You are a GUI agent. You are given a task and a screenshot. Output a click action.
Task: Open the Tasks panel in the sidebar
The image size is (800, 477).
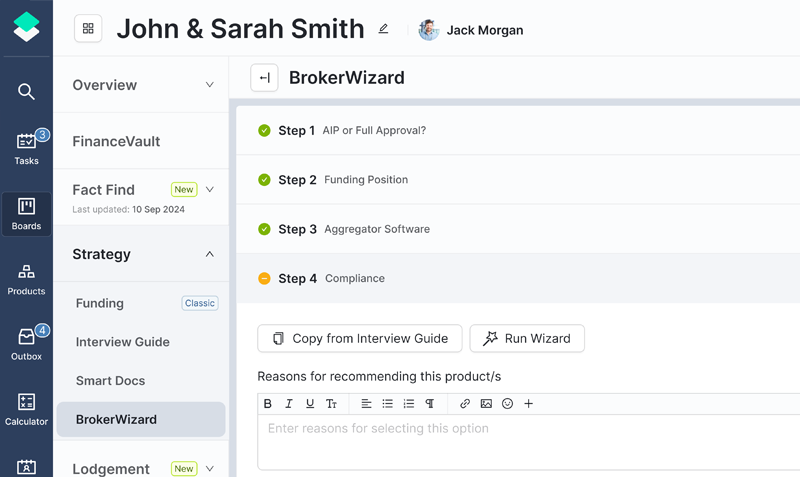click(26, 148)
